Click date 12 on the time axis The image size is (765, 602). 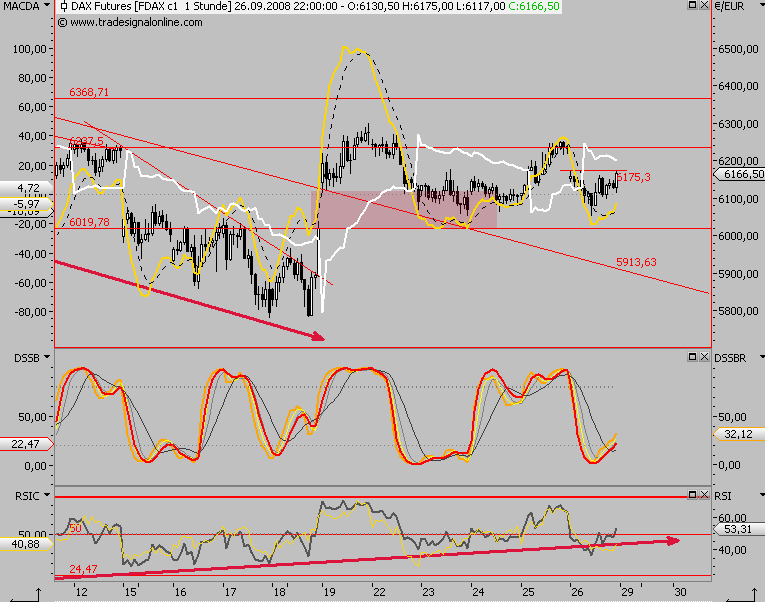click(81, 592)
